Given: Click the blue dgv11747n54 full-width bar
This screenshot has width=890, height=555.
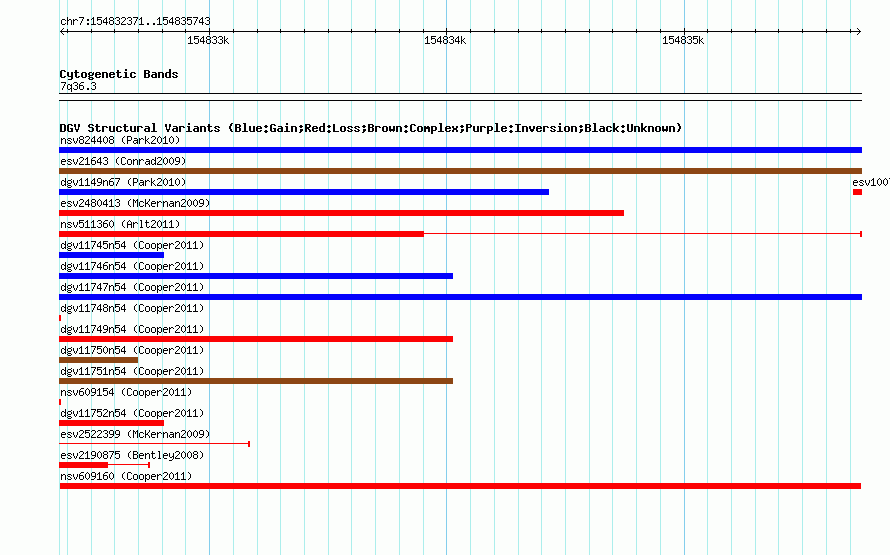Looking at the screenshot, I should click(x=460, y=297).
